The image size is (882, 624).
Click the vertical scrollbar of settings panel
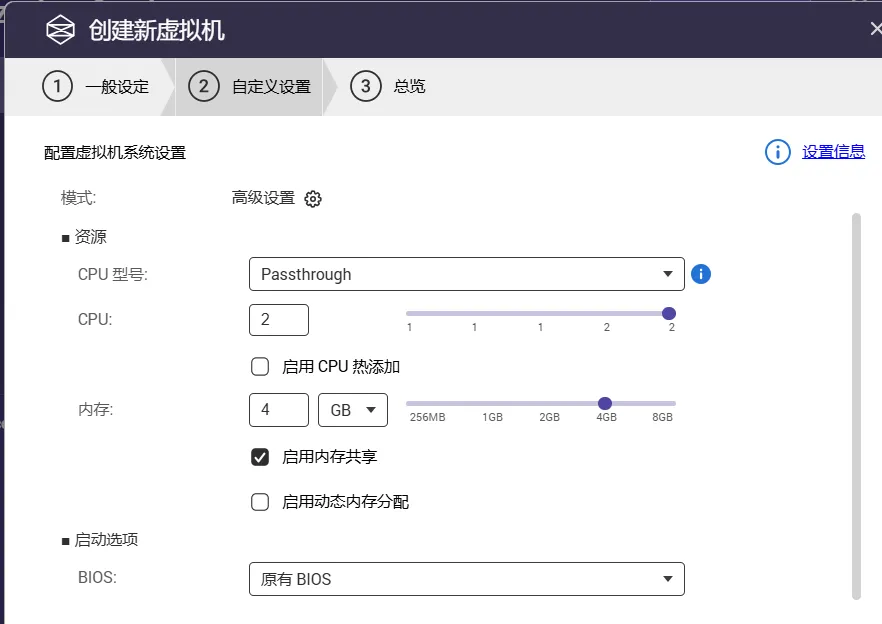[856, 406]
